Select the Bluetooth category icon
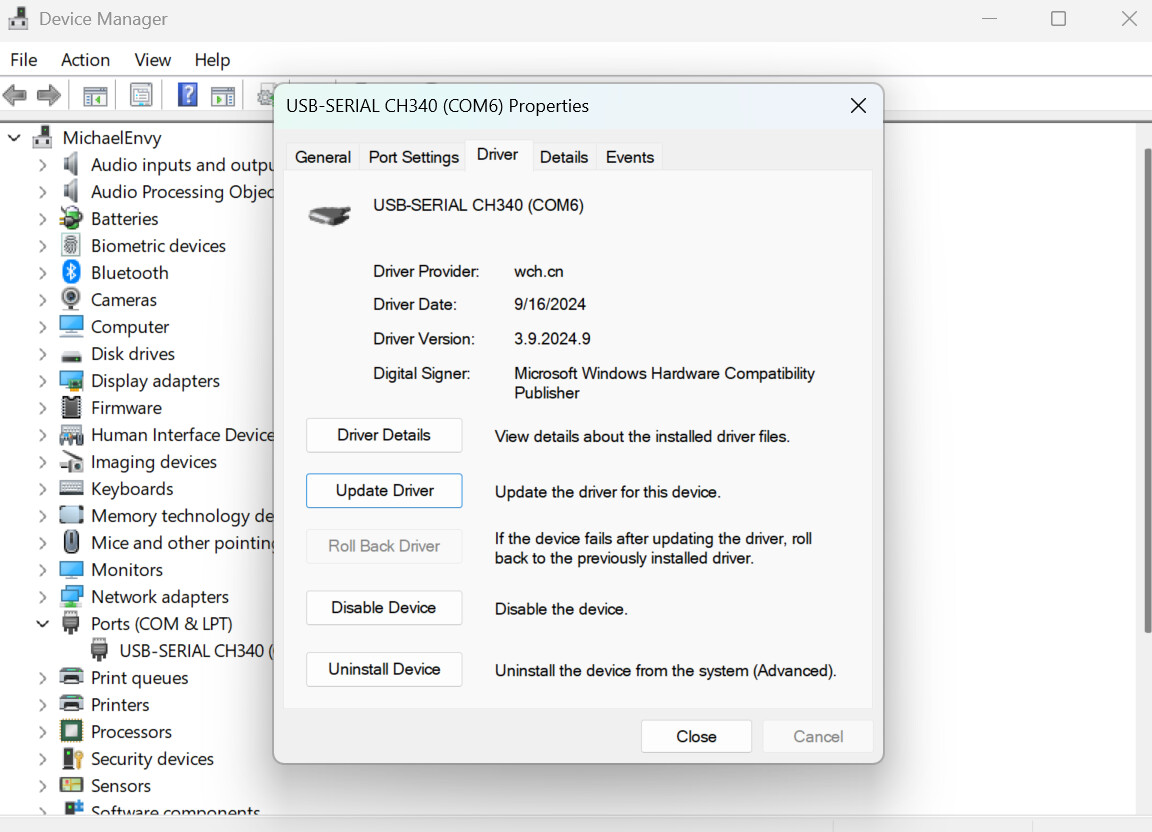Viewport: 1152px width, 832px height. [71, 272]
